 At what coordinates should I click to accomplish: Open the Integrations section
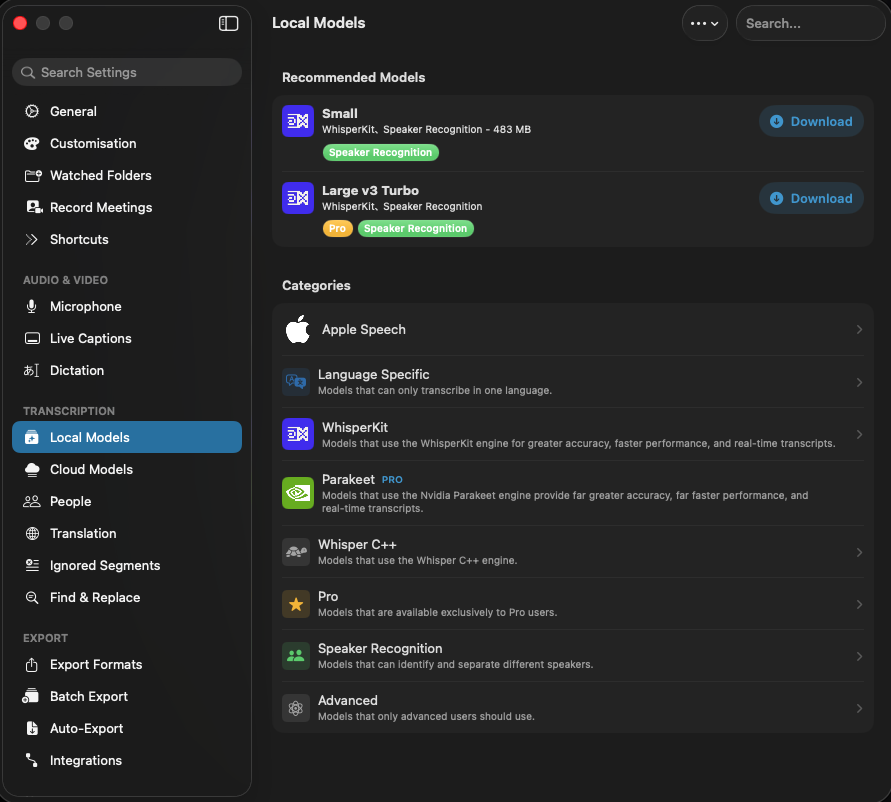127,760
